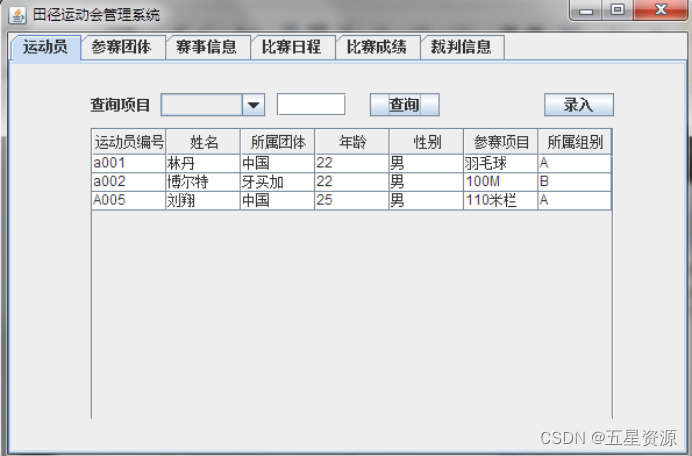This screenshot has height=456, width=692.
Task: Select the name cell 林丹
Action: tap(203, 163)
